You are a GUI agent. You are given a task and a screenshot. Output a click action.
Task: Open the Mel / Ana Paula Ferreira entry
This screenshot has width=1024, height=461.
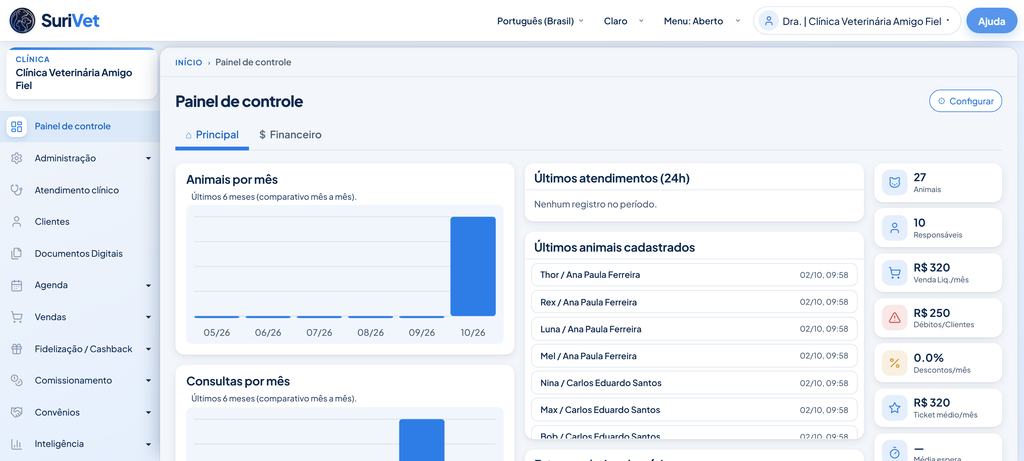[694, 356]
